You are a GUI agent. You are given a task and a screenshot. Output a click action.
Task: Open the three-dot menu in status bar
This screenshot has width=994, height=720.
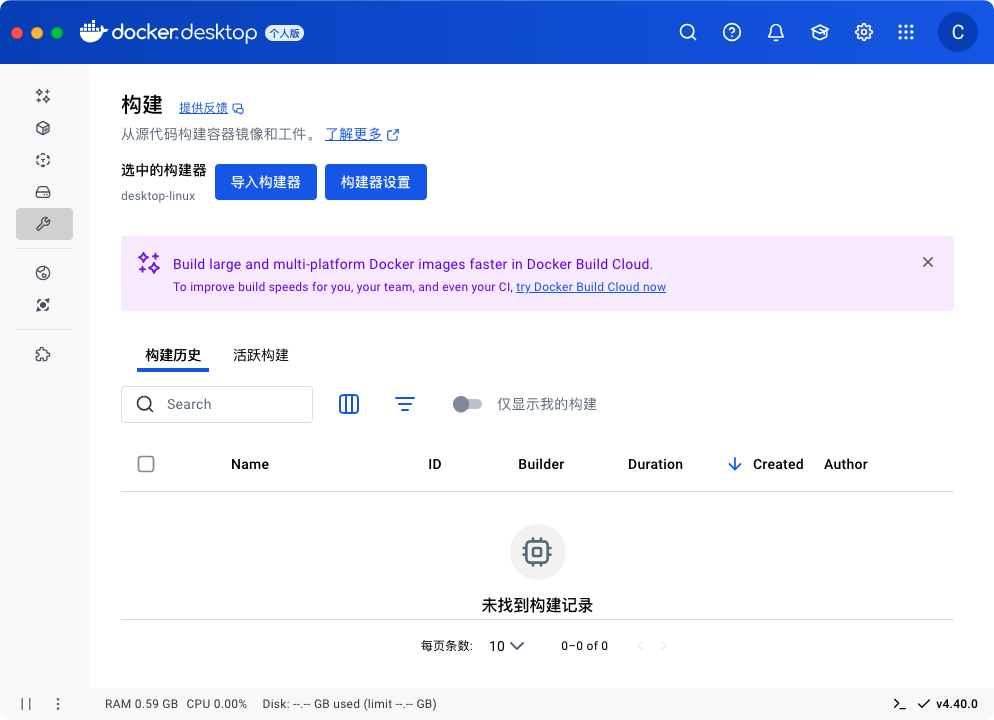point(58,704)
